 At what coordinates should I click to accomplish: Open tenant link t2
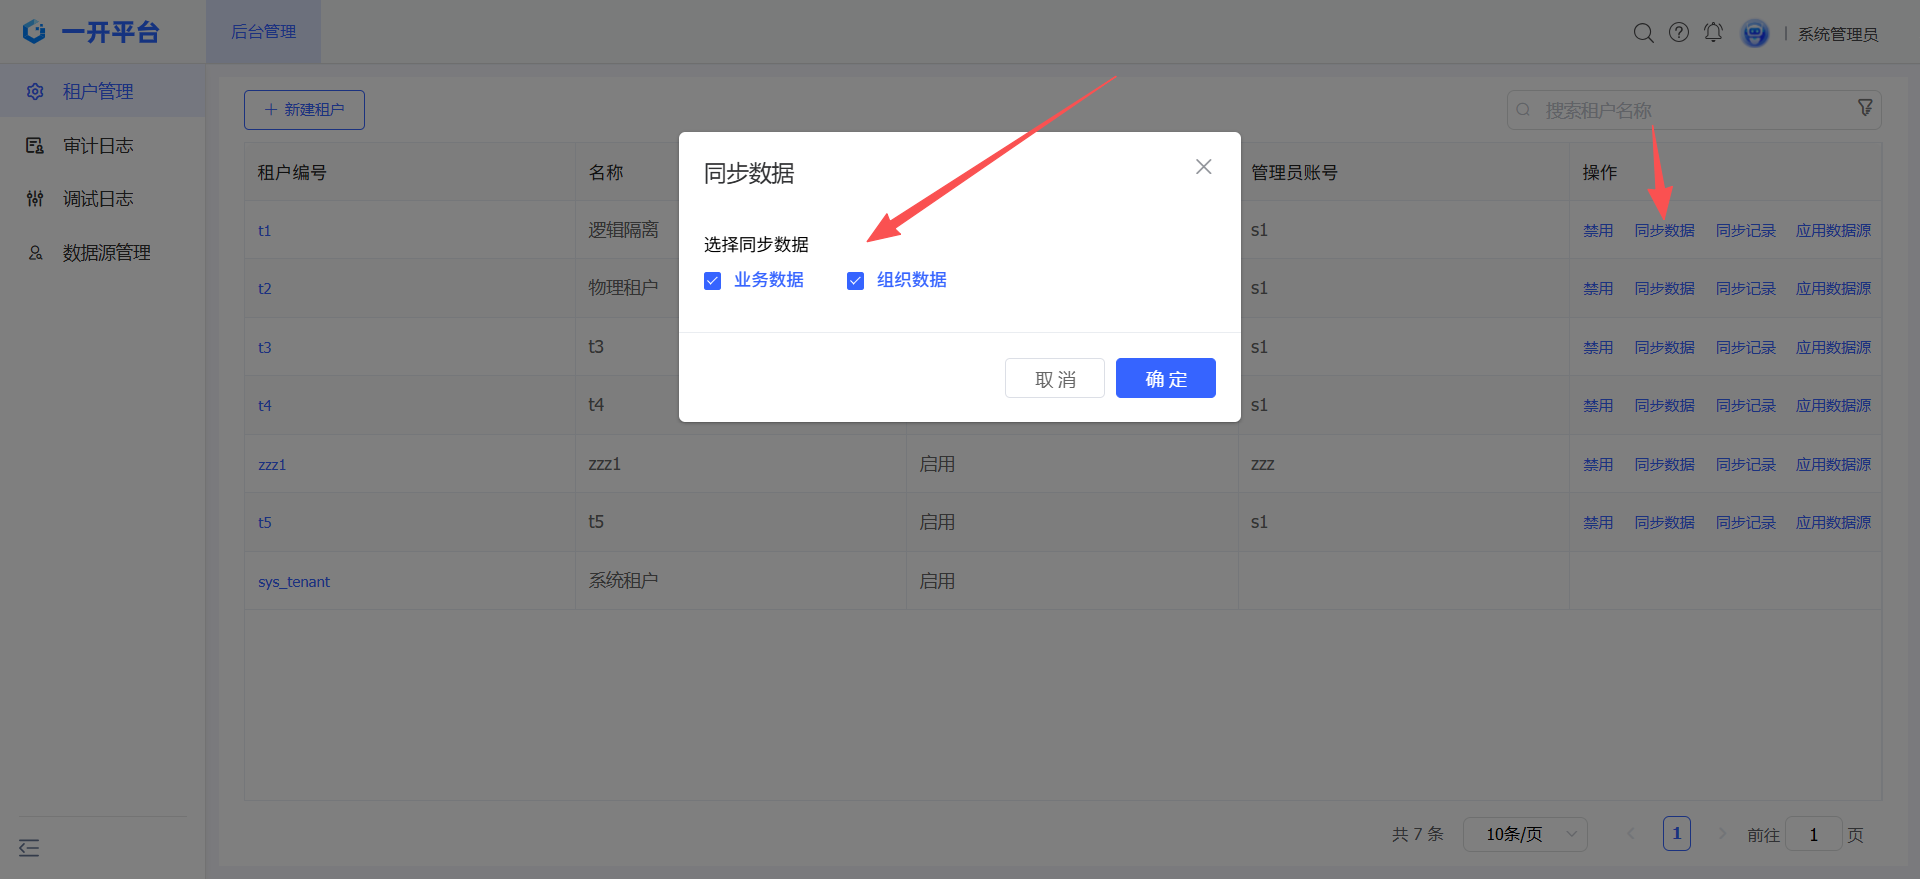click(264, 289)
